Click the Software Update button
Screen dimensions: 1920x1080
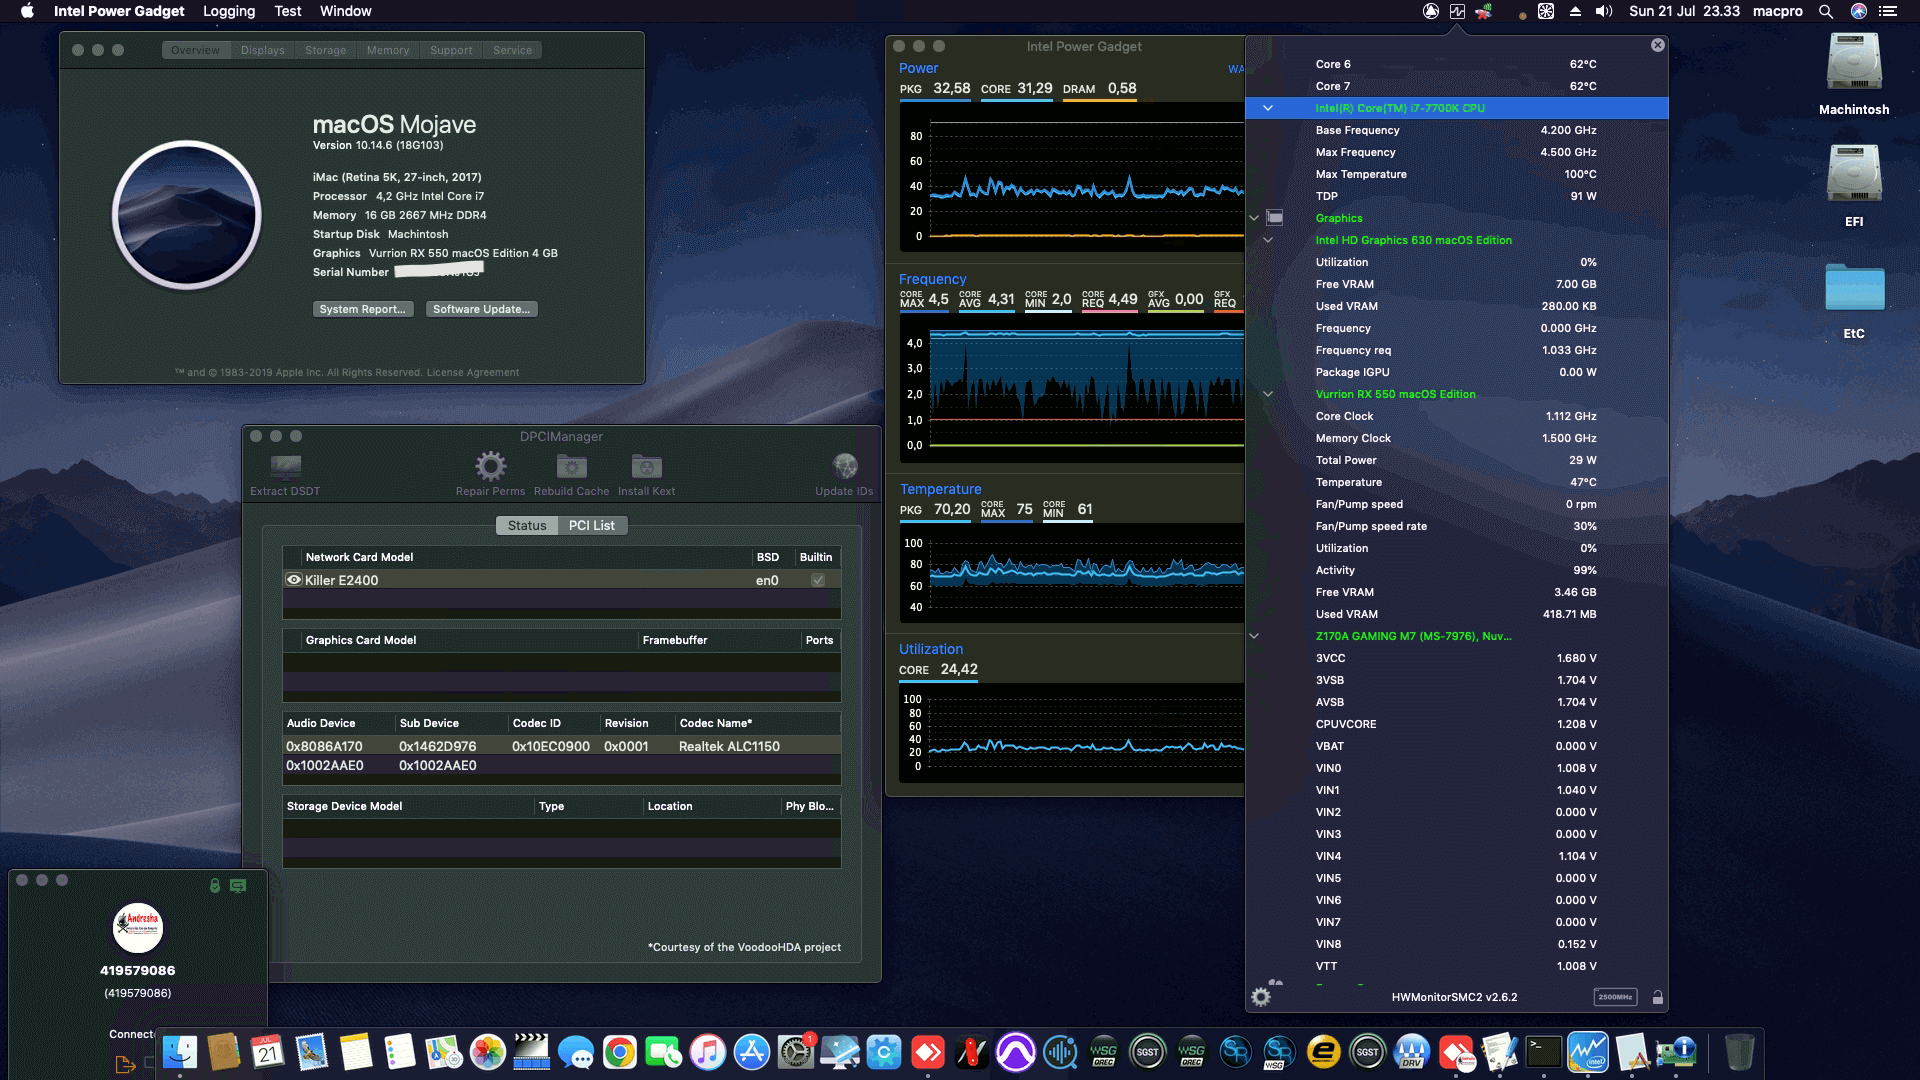481,309
